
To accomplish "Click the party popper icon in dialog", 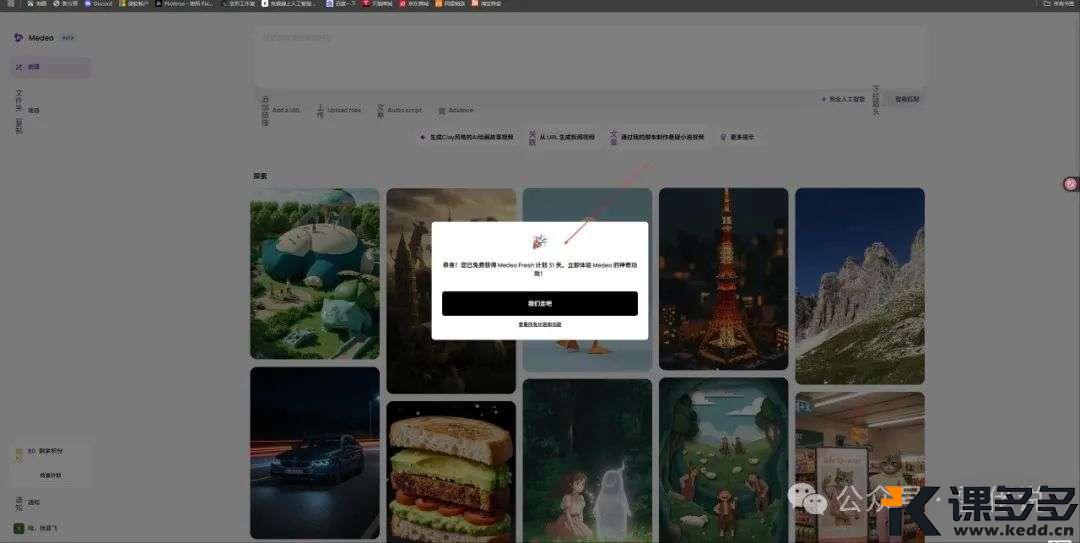I will (x=540, y=242).
